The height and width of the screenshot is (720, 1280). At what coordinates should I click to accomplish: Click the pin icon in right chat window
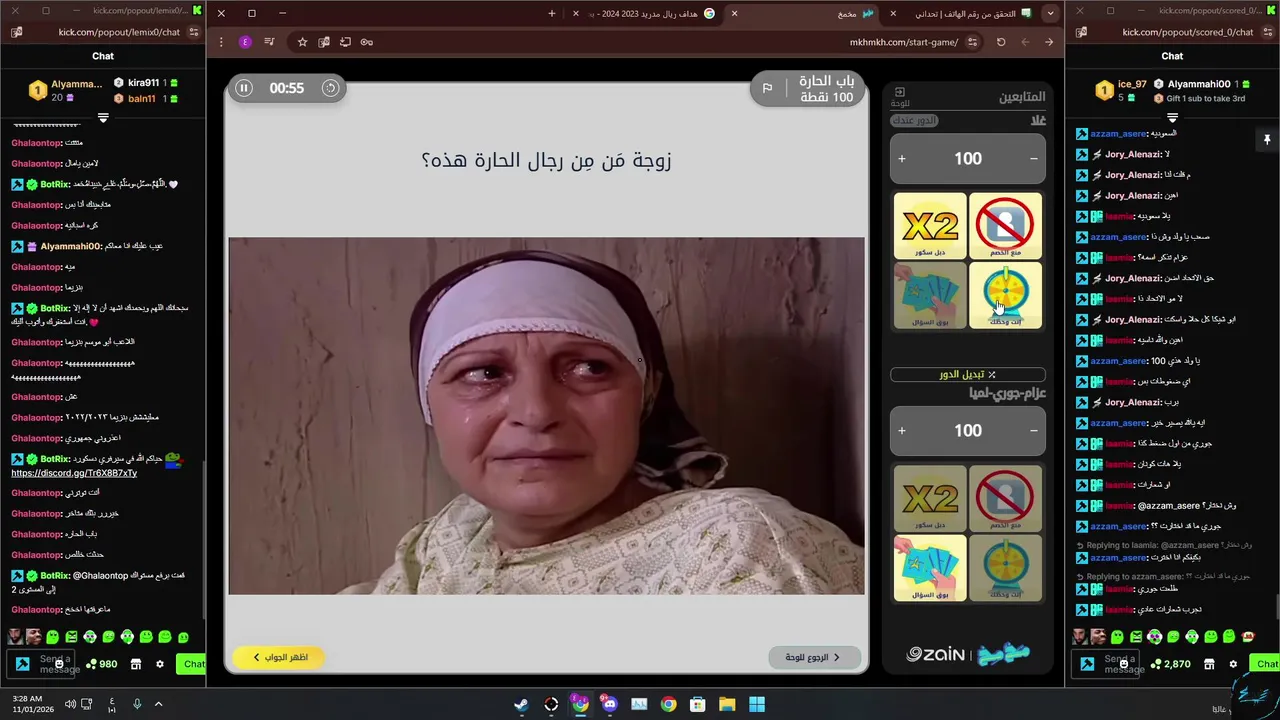[x=1266, y=140]
